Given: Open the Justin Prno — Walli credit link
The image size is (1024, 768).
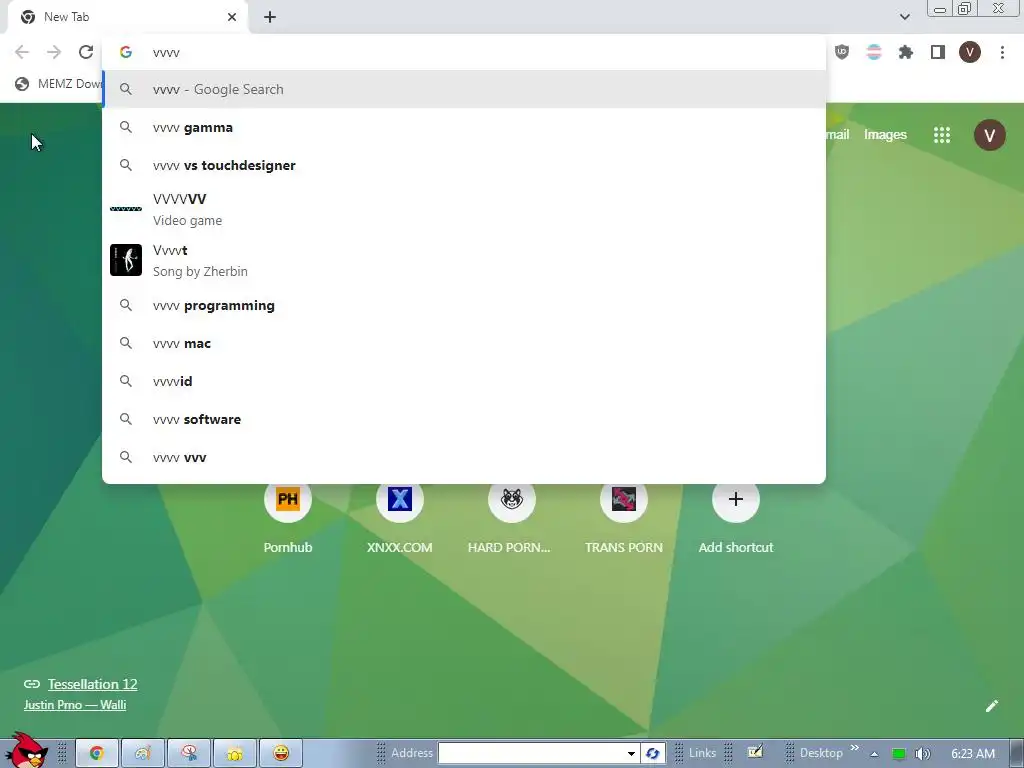Looking at the screenshot, I should 75,705.
